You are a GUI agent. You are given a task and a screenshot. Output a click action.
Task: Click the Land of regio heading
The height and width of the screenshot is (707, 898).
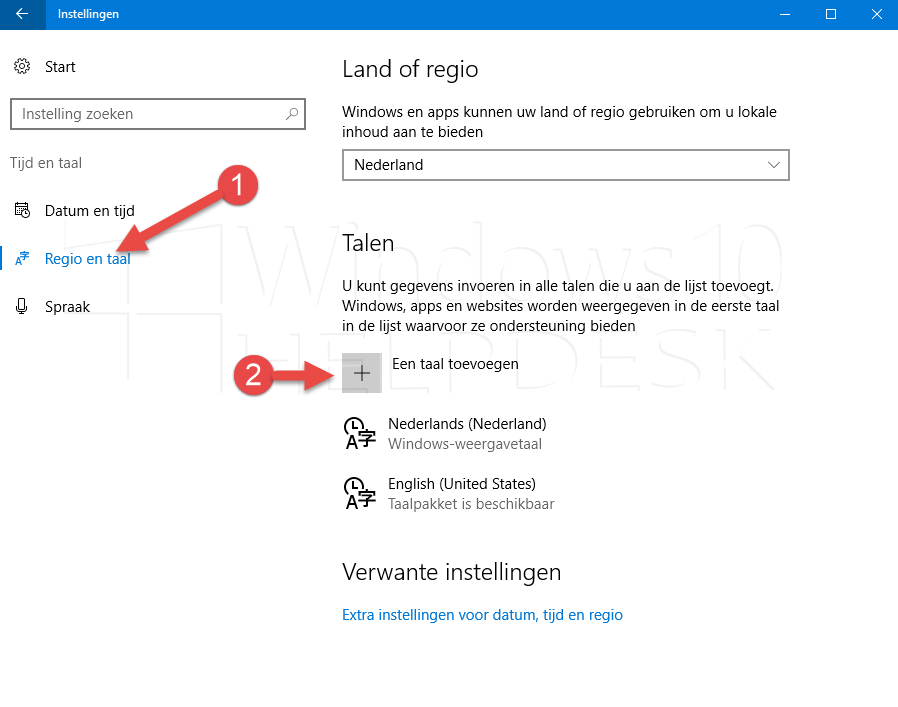410,69
